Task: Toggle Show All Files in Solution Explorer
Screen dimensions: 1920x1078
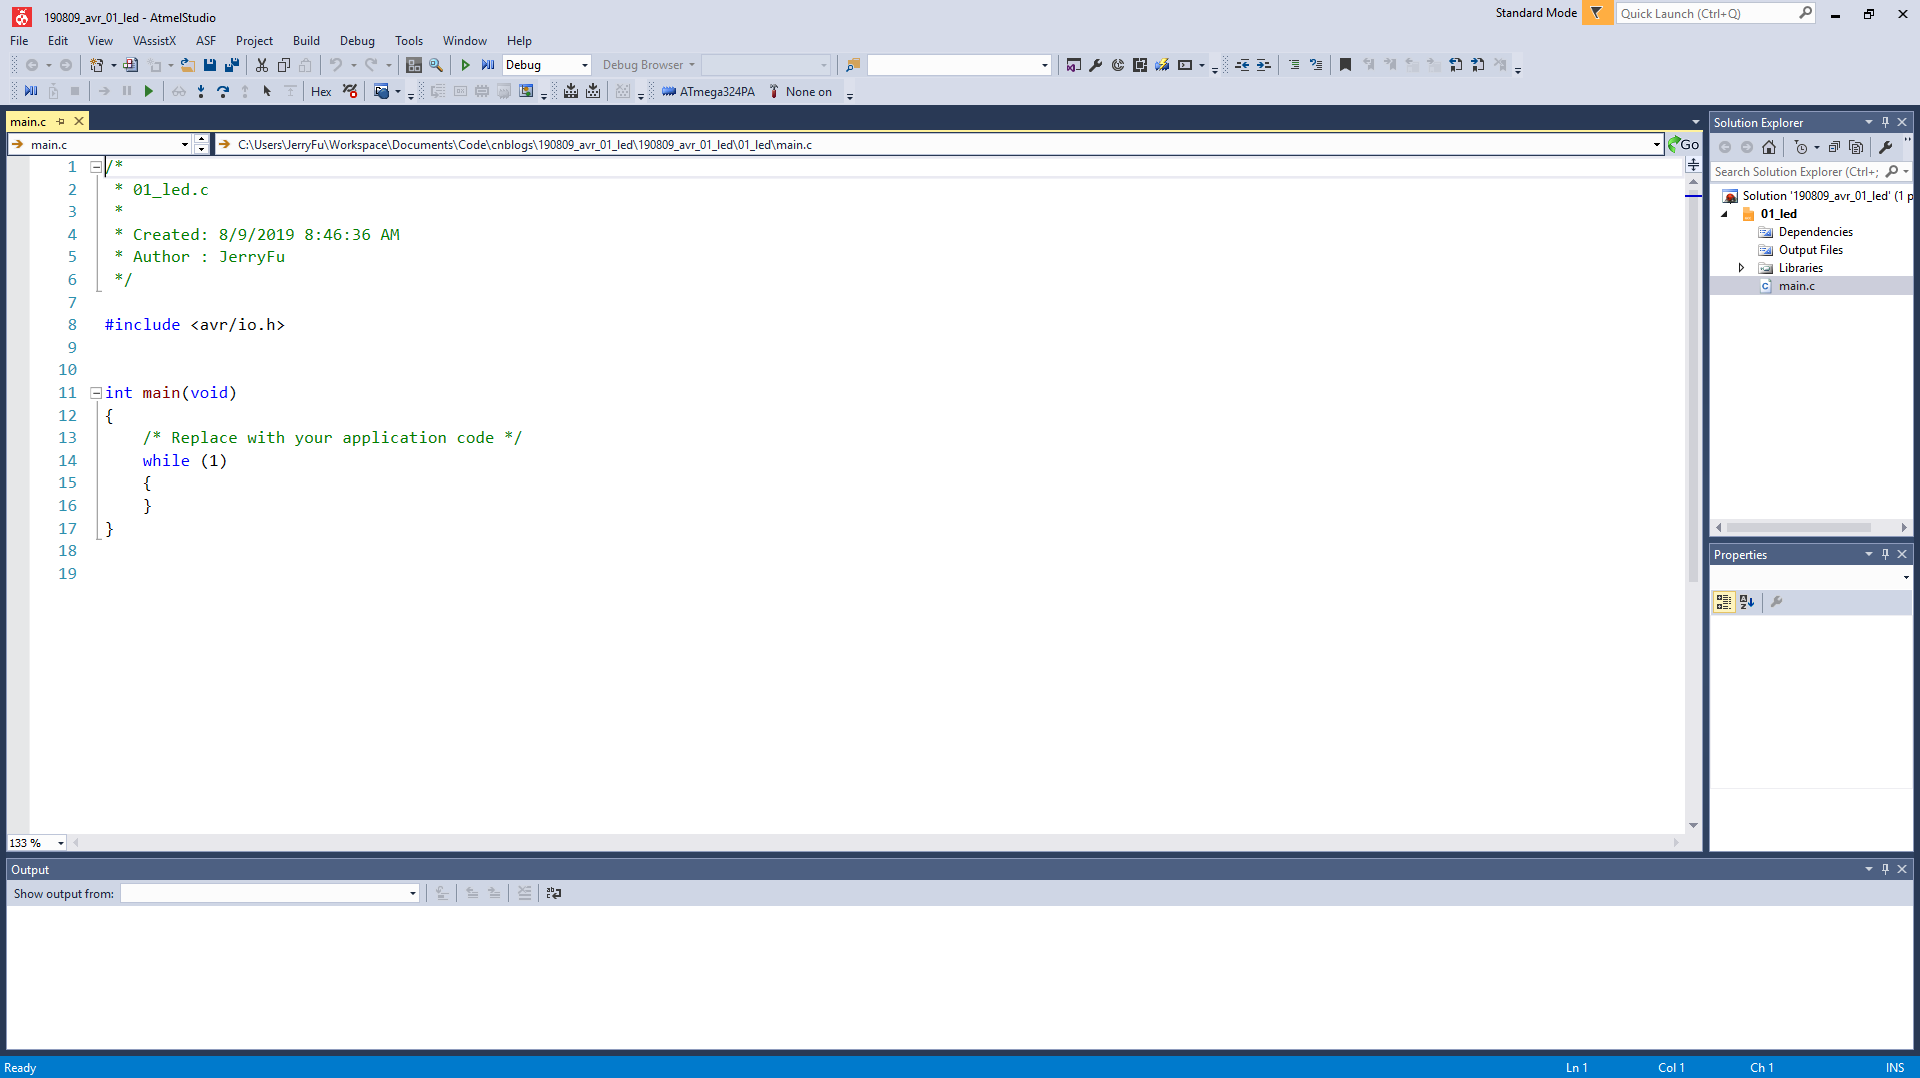Action: tap(1856, 147)
